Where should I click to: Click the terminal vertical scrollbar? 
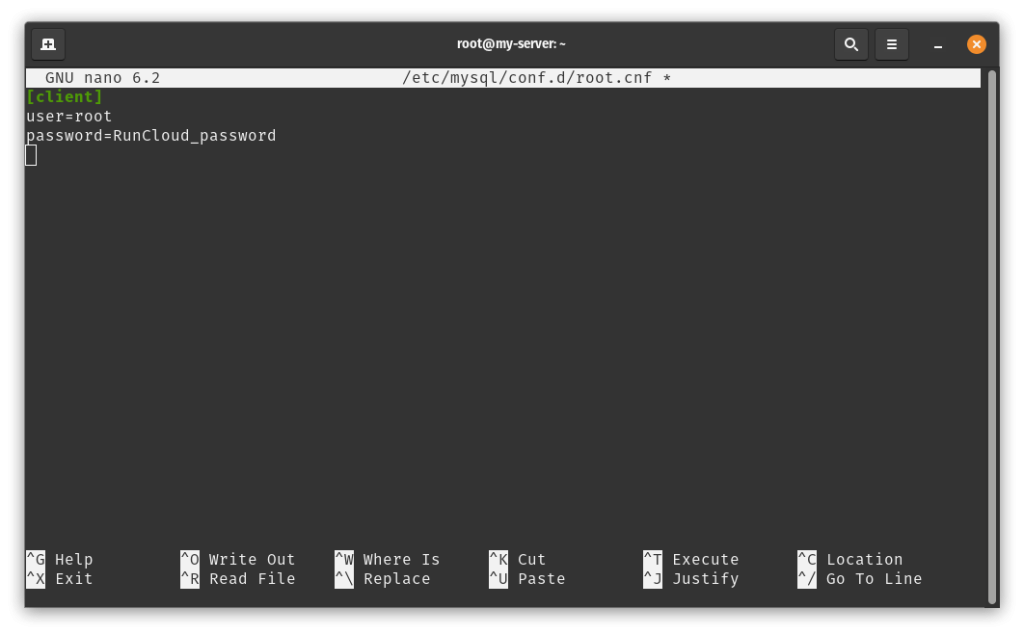(x=992, y=337)
